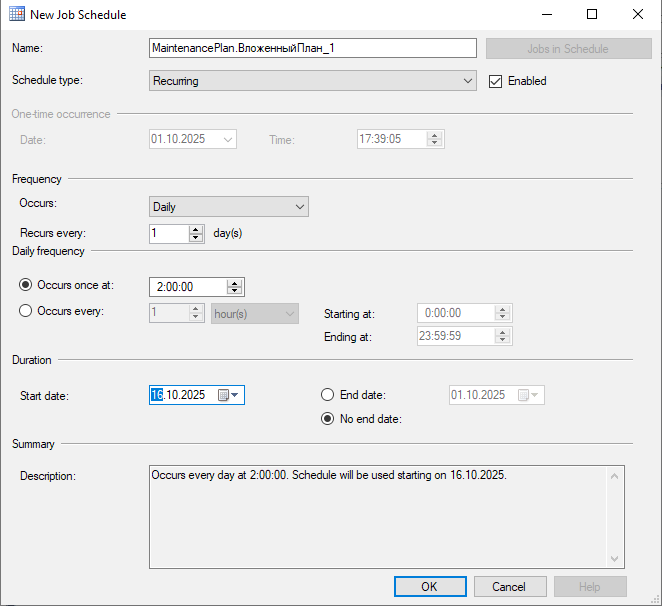Screen dimensions: 662x606
Task: Decrease the Recurs every days value
Action: tap(196, 238)
